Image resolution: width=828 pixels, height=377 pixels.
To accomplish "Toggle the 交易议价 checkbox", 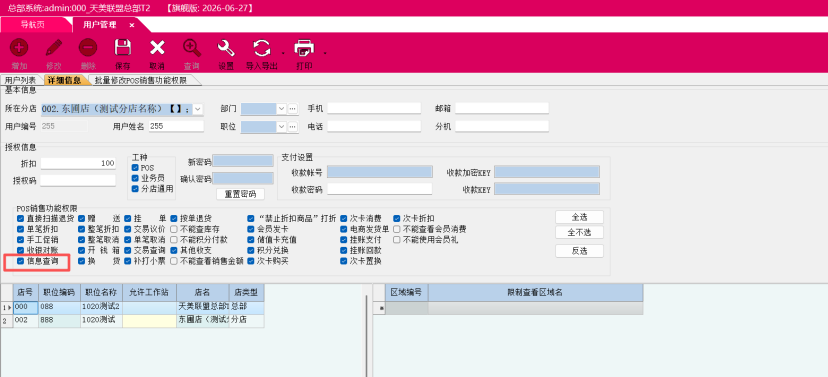I will point(128,229).
